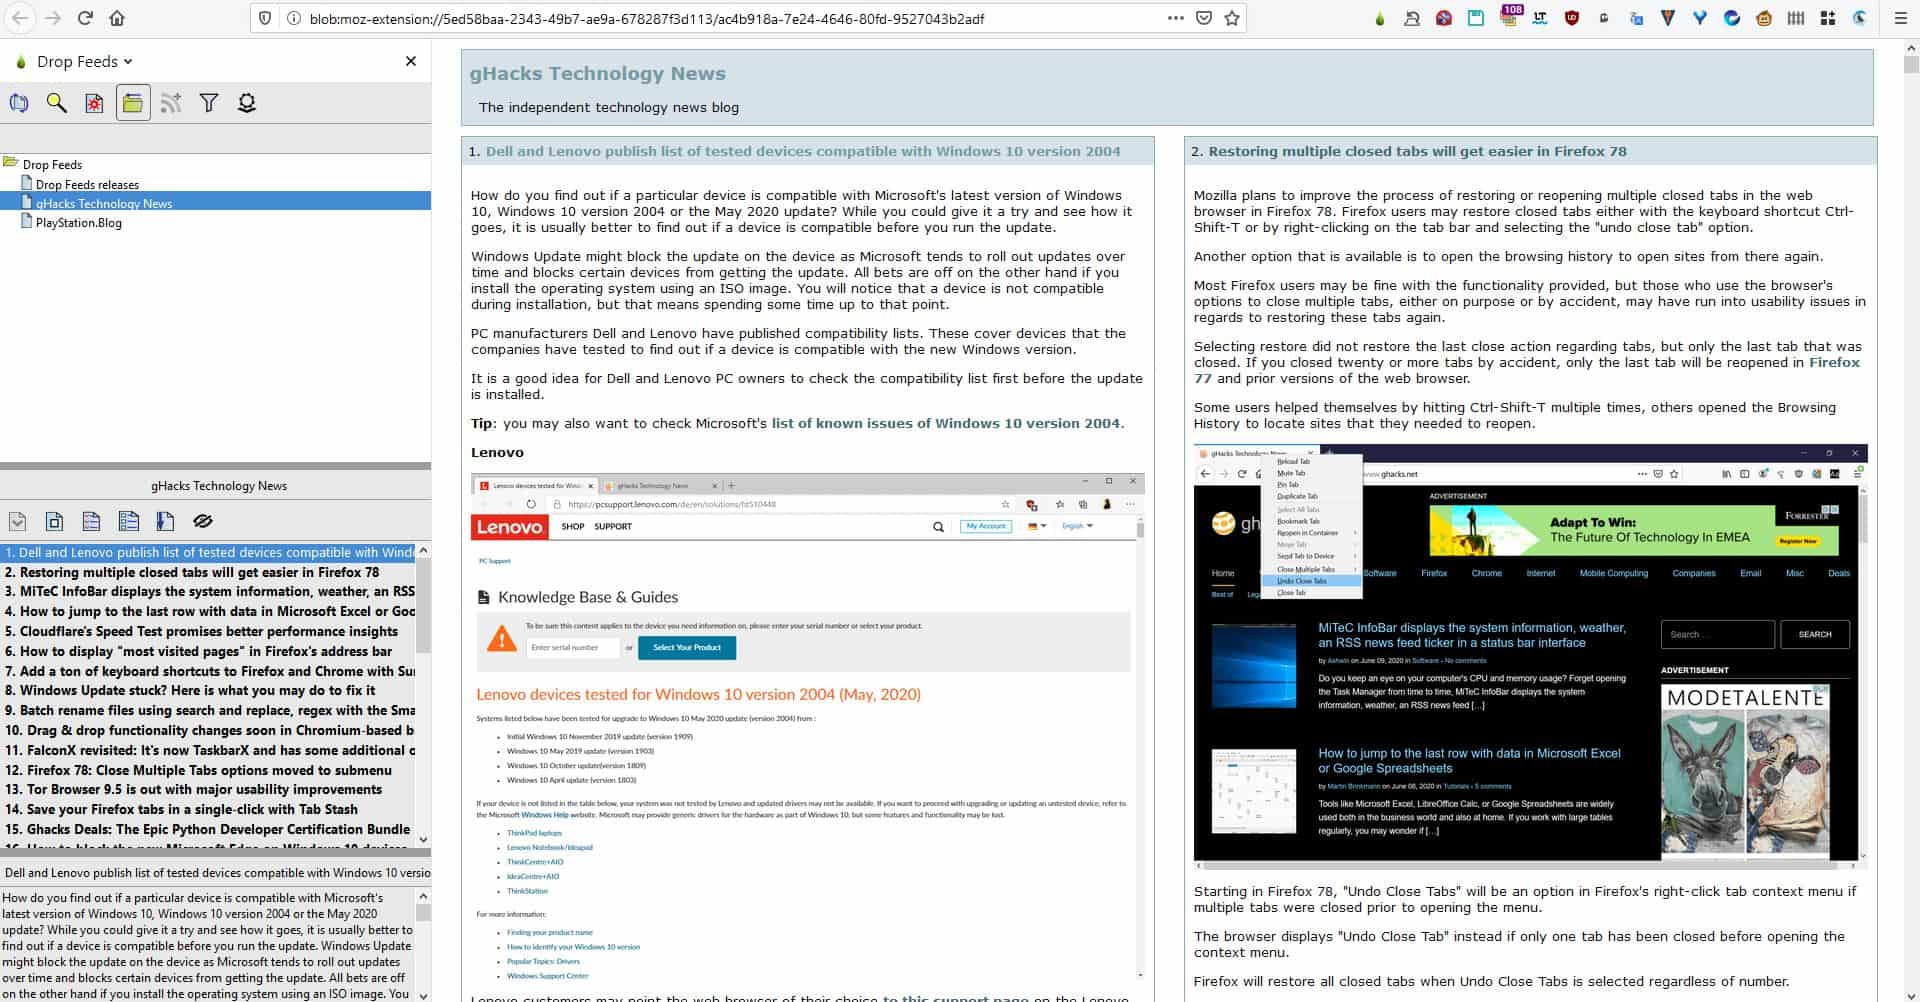Click the page with checklist icon
1920x1002 pixels.
[x=128, y=521]
